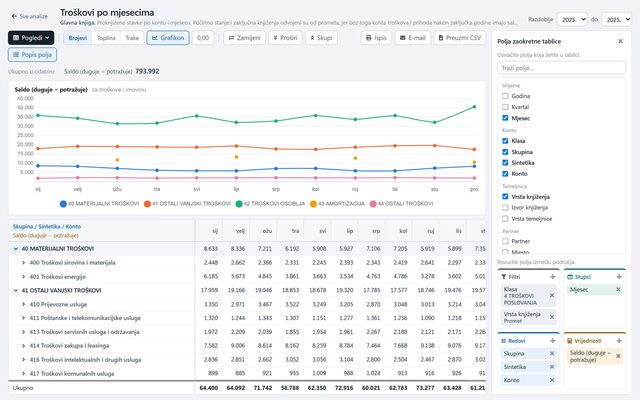640x400 pixels.
Task: Expand 411 Poštanske i telekomunikacijske usluge
Action: [24, 318]
